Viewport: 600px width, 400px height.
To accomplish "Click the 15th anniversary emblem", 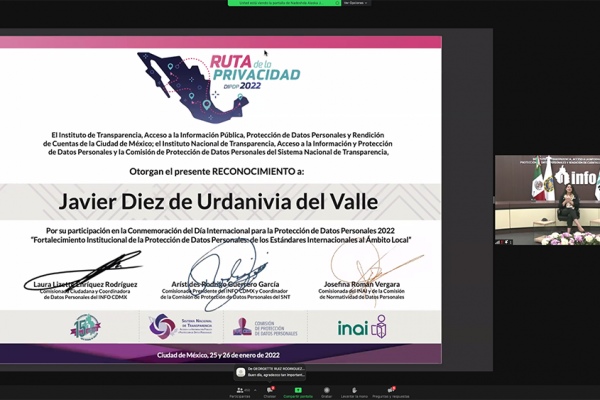I will point(85,327).
